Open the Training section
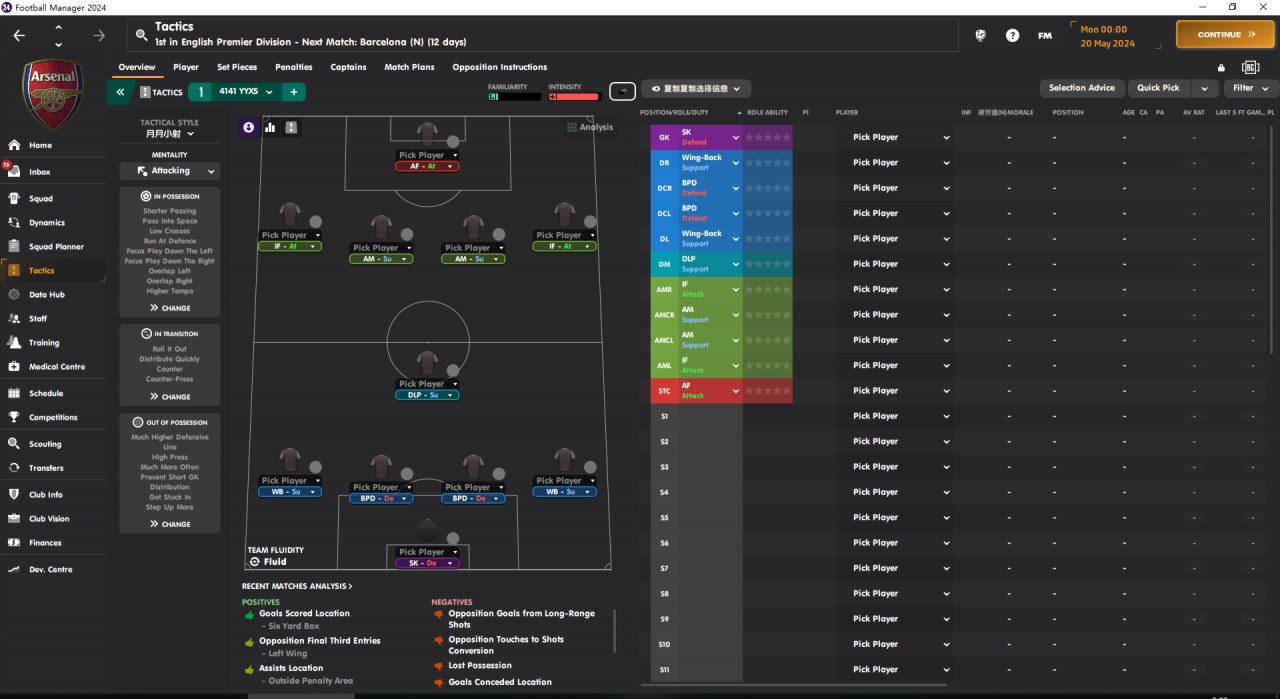1280x699 pixels. (44, 342)
